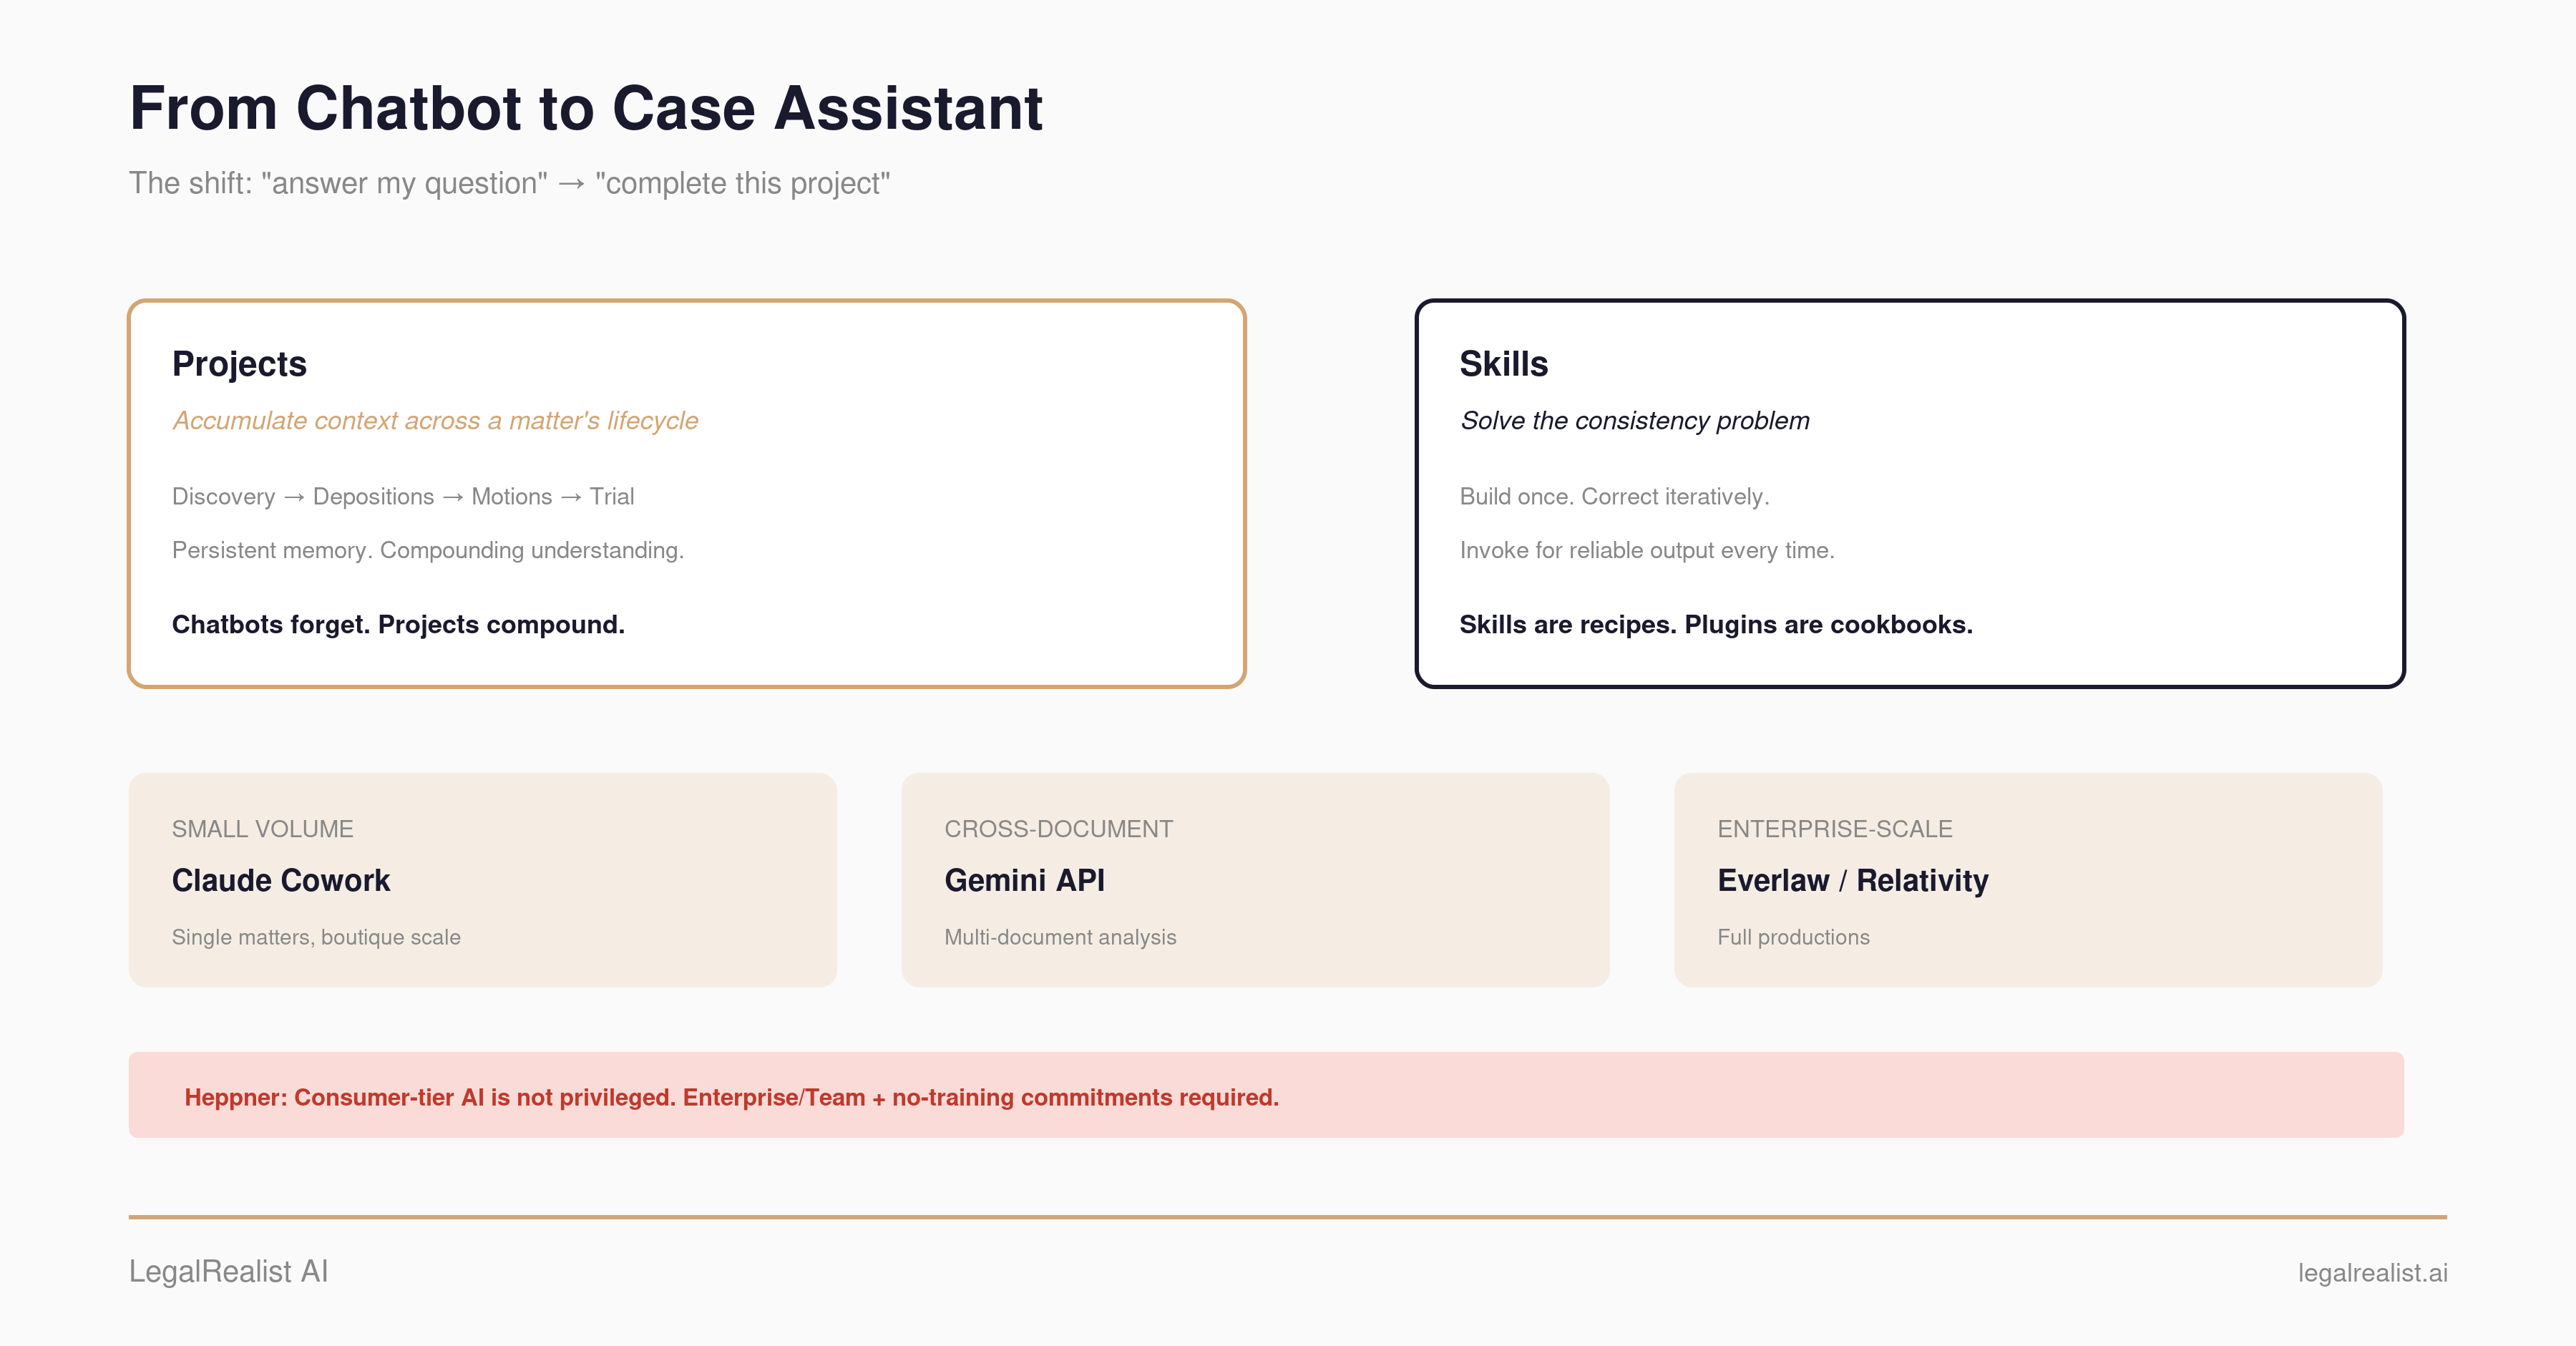Click the Projects card heading
The width and height of the screenshot is (2576, 1346).
click(239, 364)
